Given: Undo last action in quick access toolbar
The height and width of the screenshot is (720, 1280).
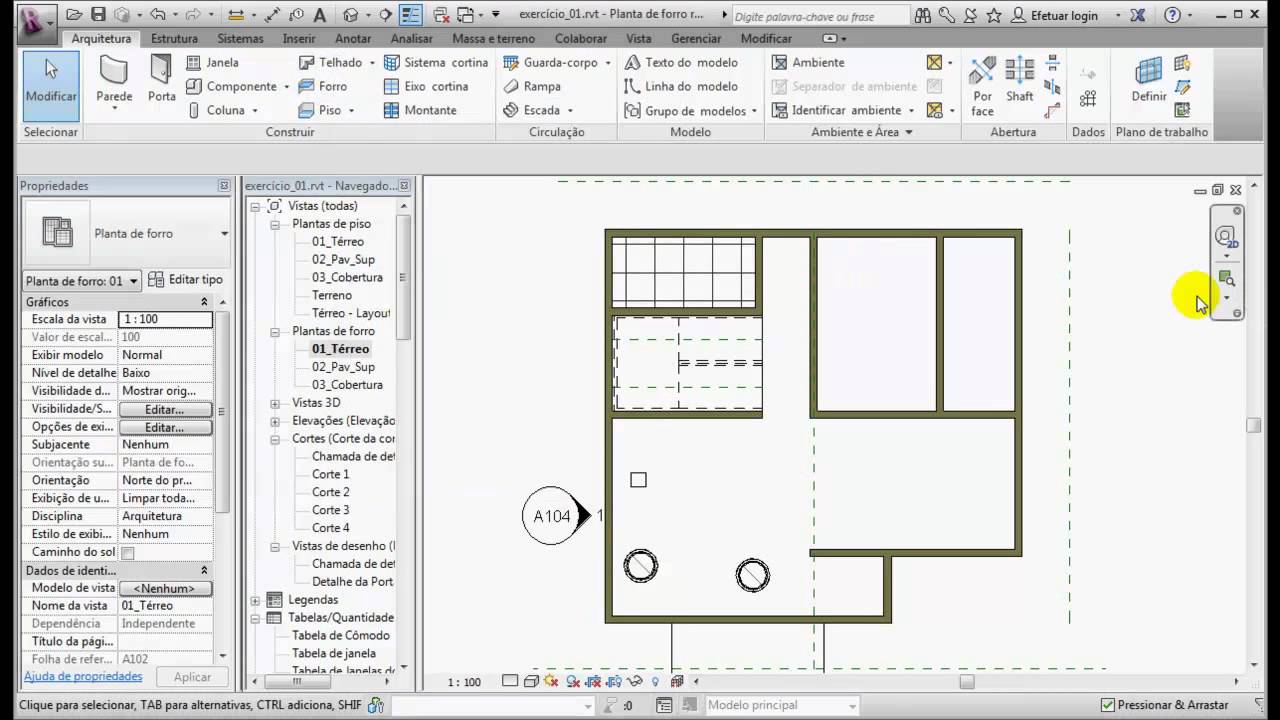Looking at the screenshot, I should tap(157, 15).
